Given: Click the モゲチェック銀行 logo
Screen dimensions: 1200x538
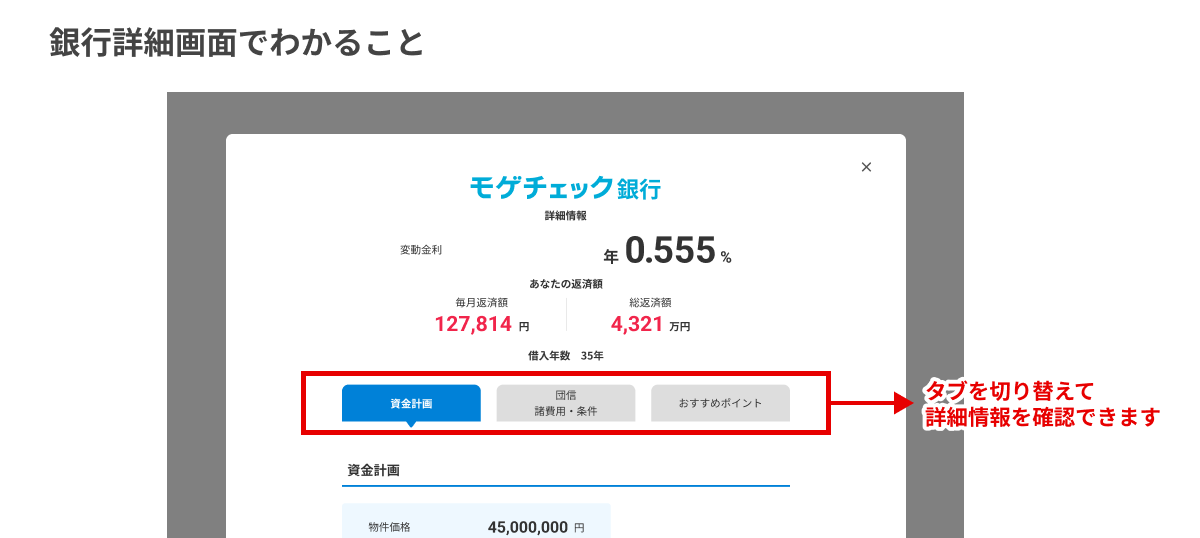Looking at the screenshot, I should 565,187.
